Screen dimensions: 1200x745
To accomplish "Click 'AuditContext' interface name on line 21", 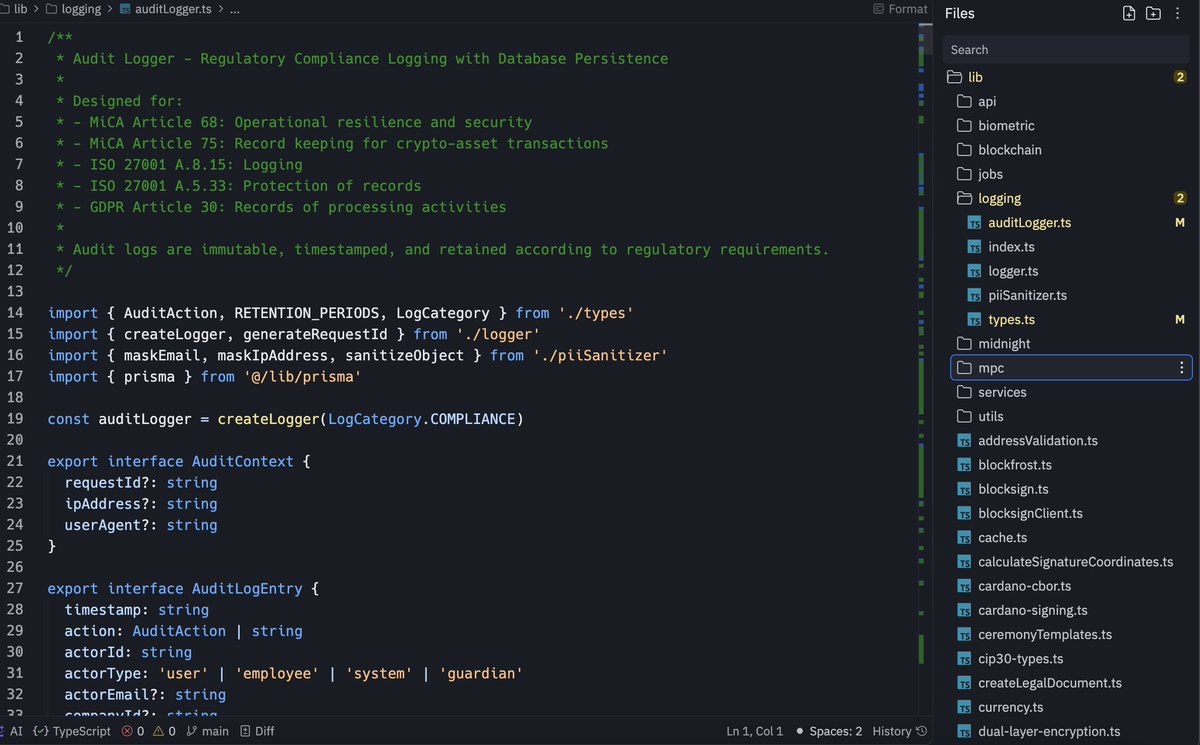I will click(x=243, y=461).
